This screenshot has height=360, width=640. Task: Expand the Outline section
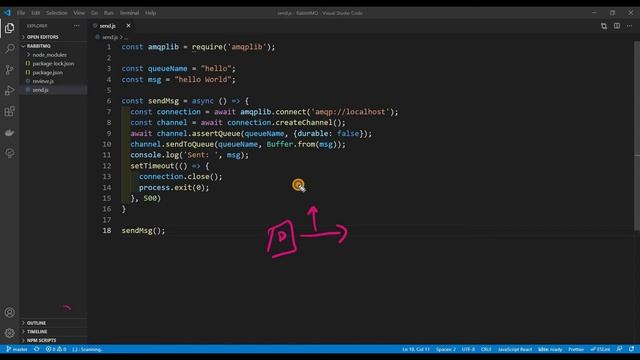click(x=53, y=323)
